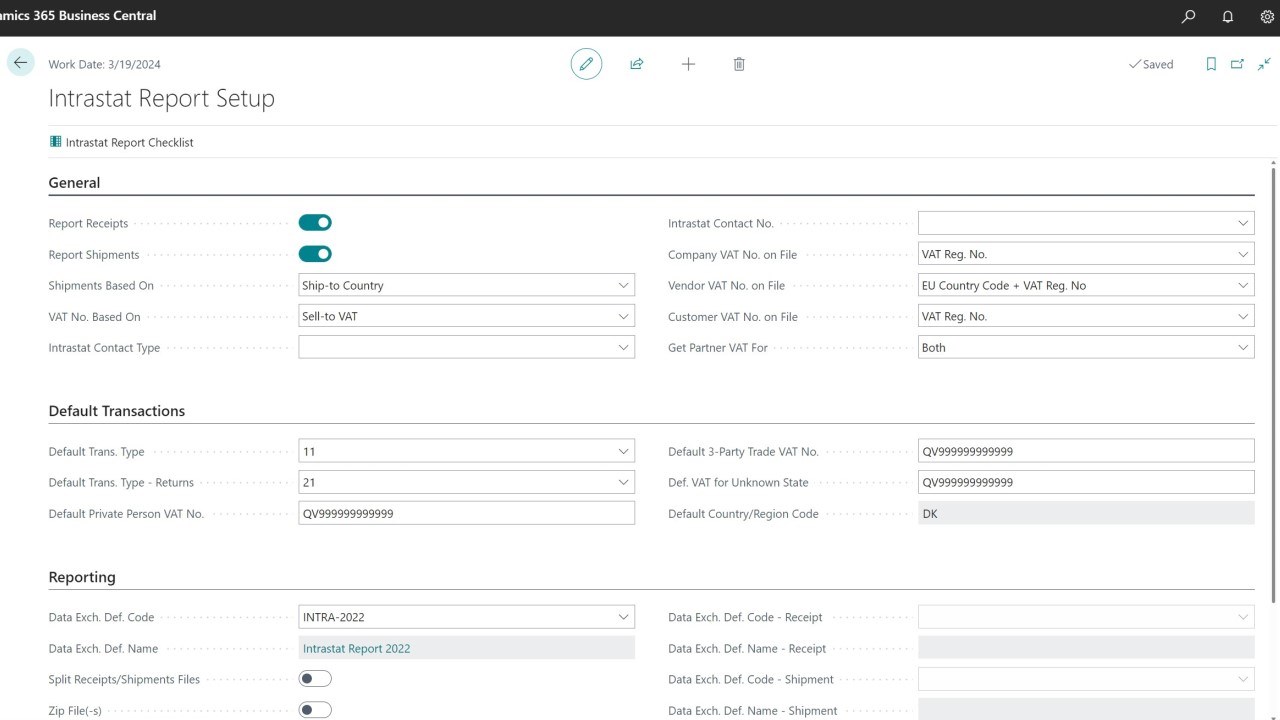The width and height of the screenshot is (1280, 720).
Task: Click the Get Partner VAT For label
Action: tap(718, 347)
